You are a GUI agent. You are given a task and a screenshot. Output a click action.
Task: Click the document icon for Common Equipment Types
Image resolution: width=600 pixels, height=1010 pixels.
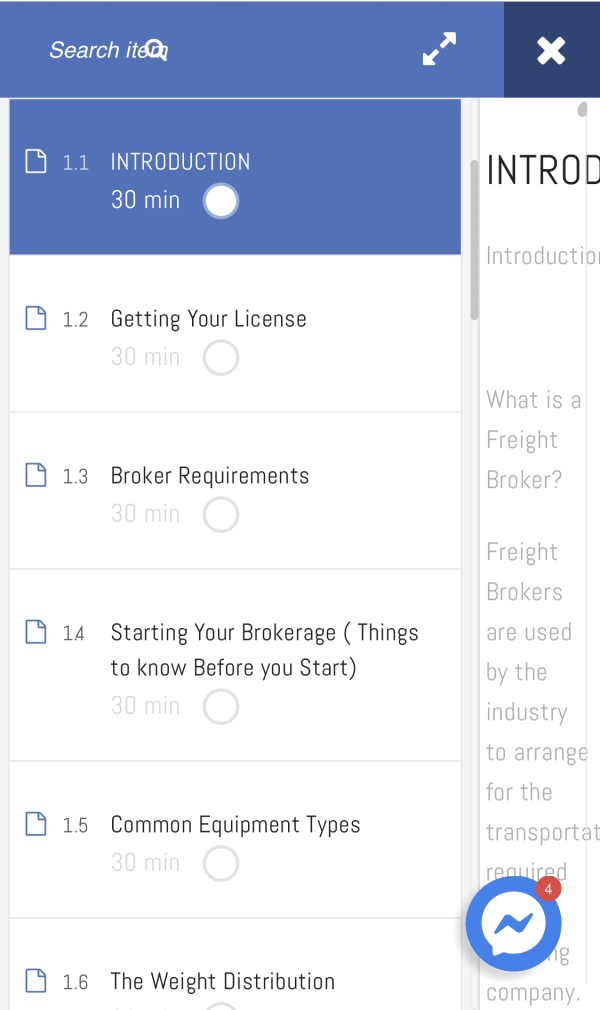[36, 825]
